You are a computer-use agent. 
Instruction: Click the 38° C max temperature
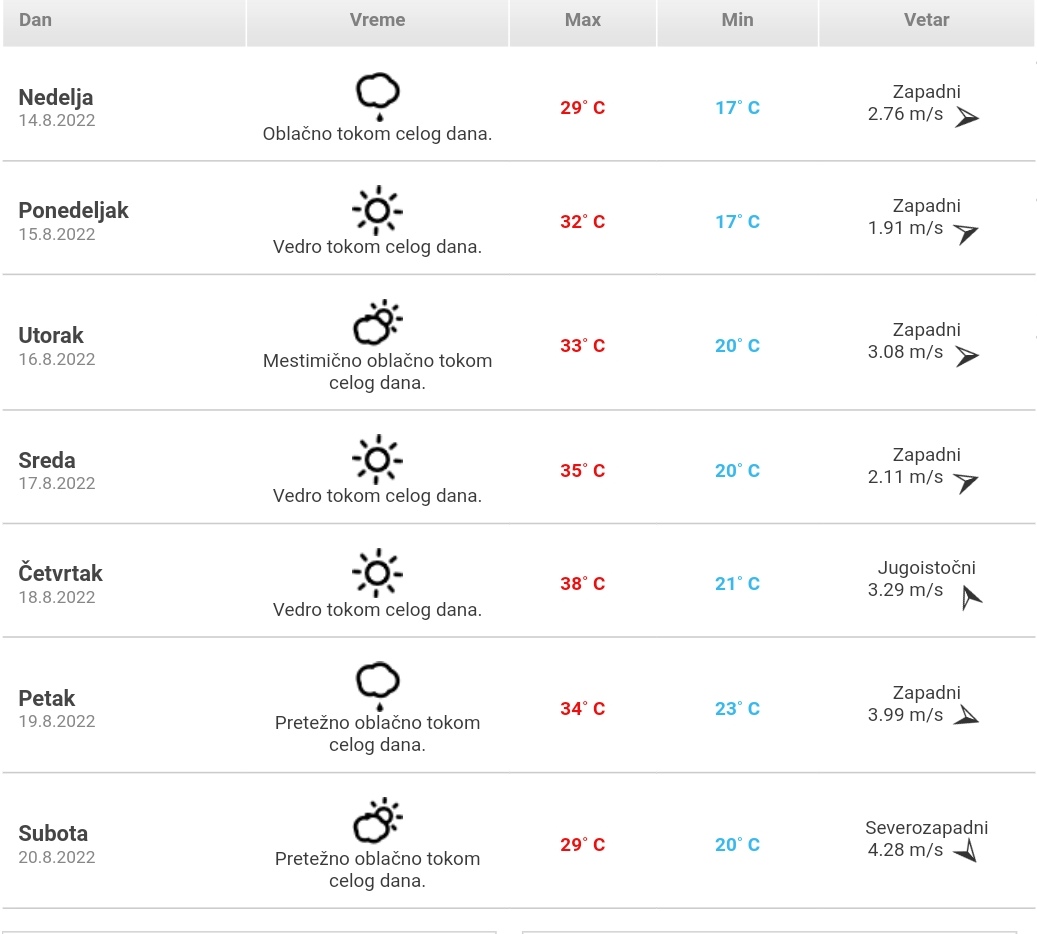[583, 583]
